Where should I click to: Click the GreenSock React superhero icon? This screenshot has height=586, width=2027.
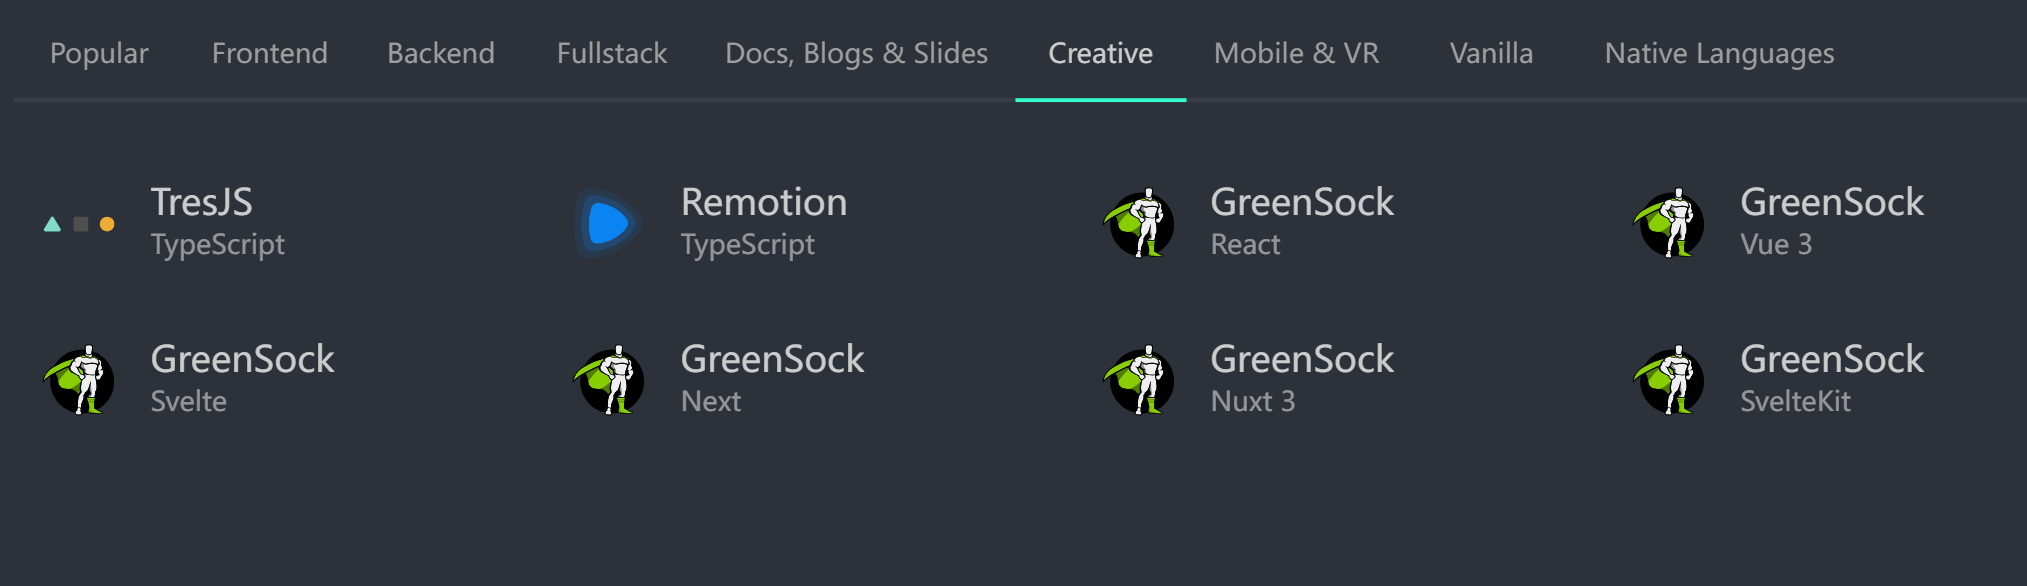point(1139,224)
